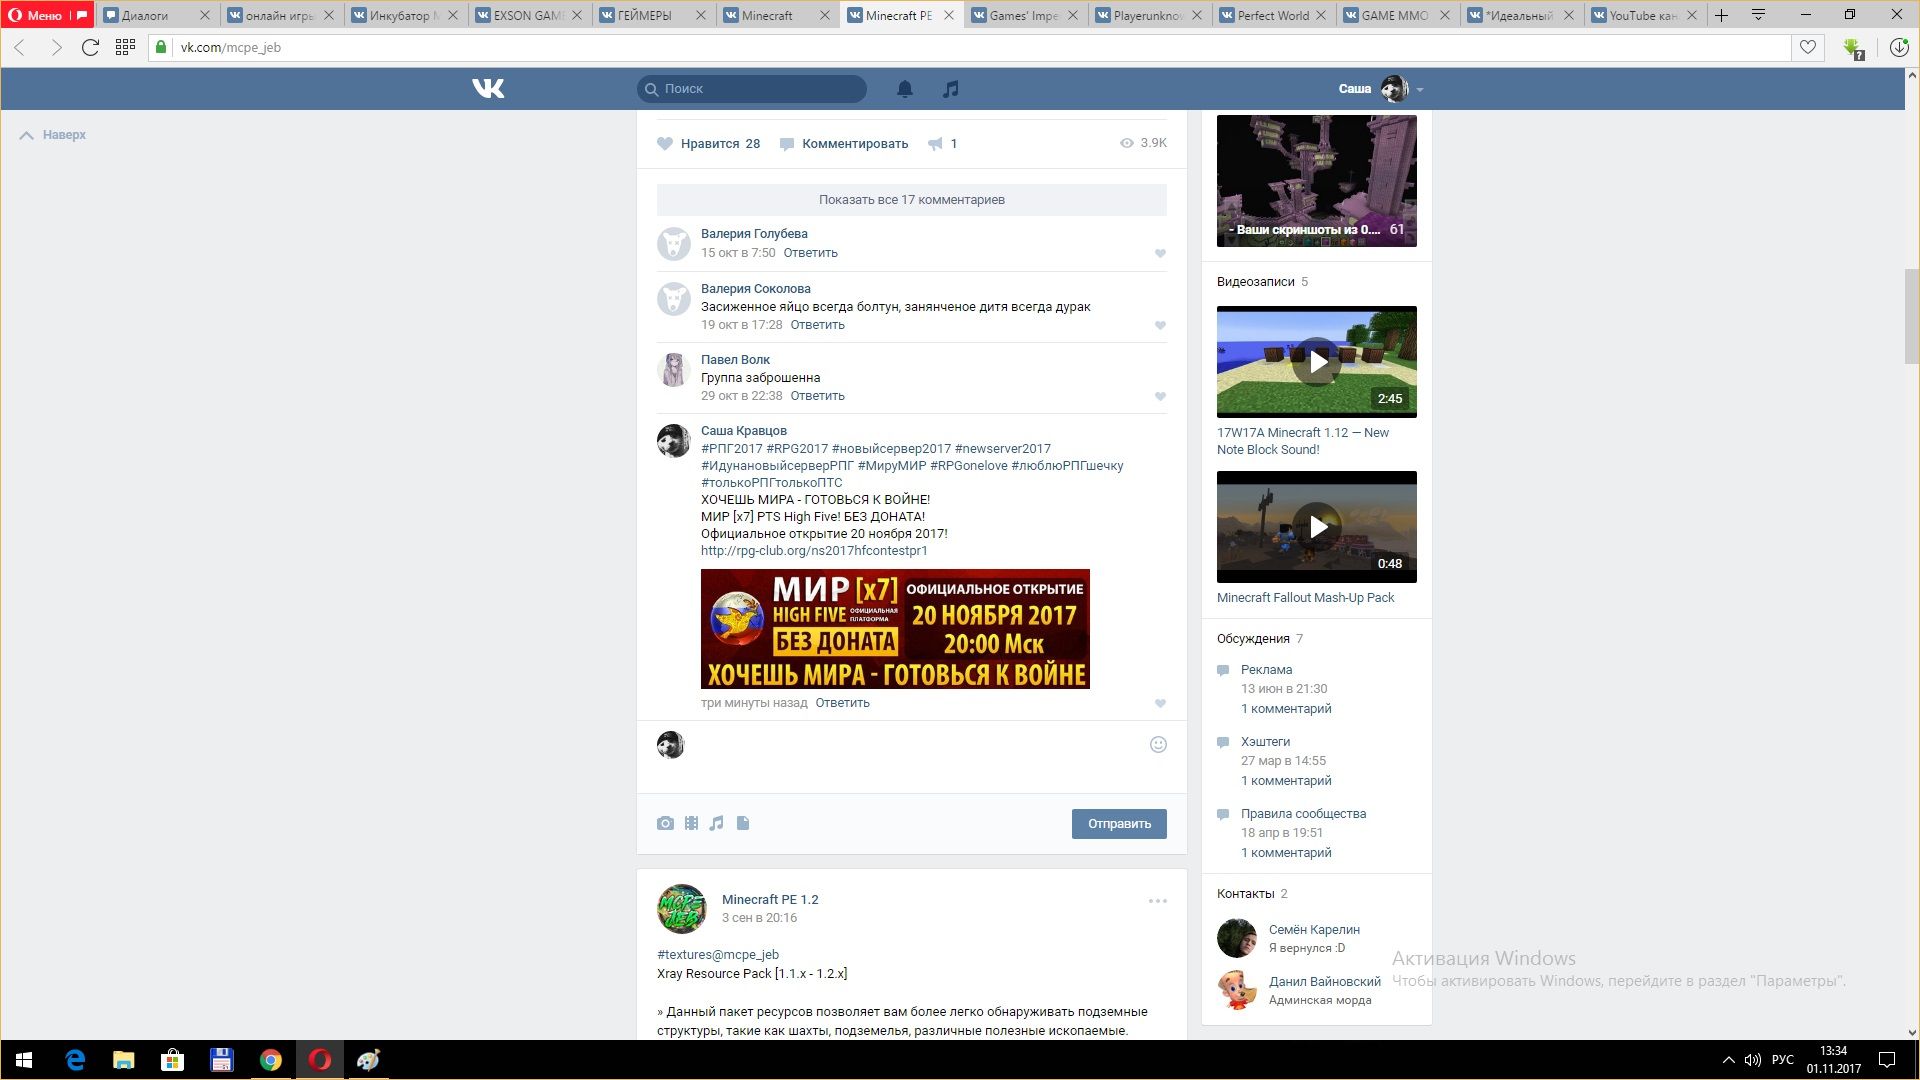Attach a photo with the camera icon

(665, 823)
